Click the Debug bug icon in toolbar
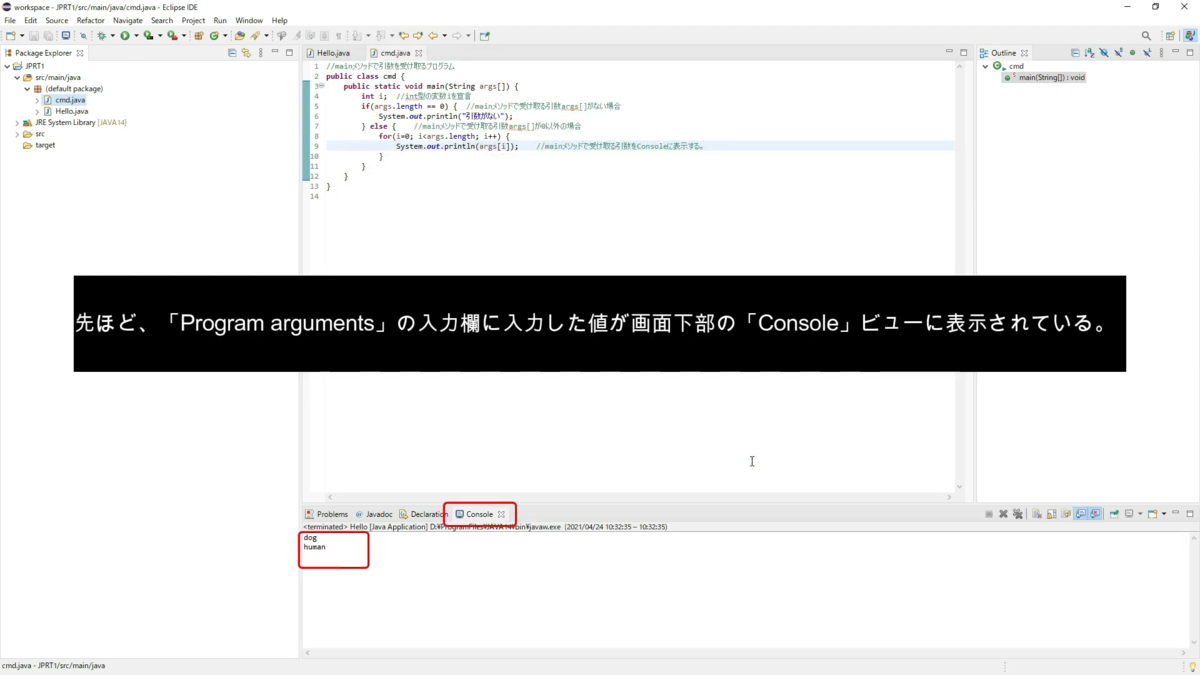This screenshot has height=675, width=1200. [101, 36]
